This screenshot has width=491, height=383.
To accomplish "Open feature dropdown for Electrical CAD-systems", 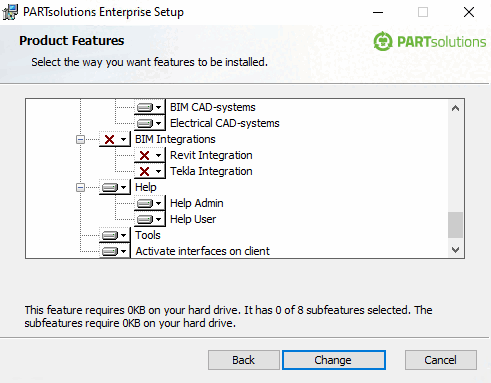I will point(149,123).
